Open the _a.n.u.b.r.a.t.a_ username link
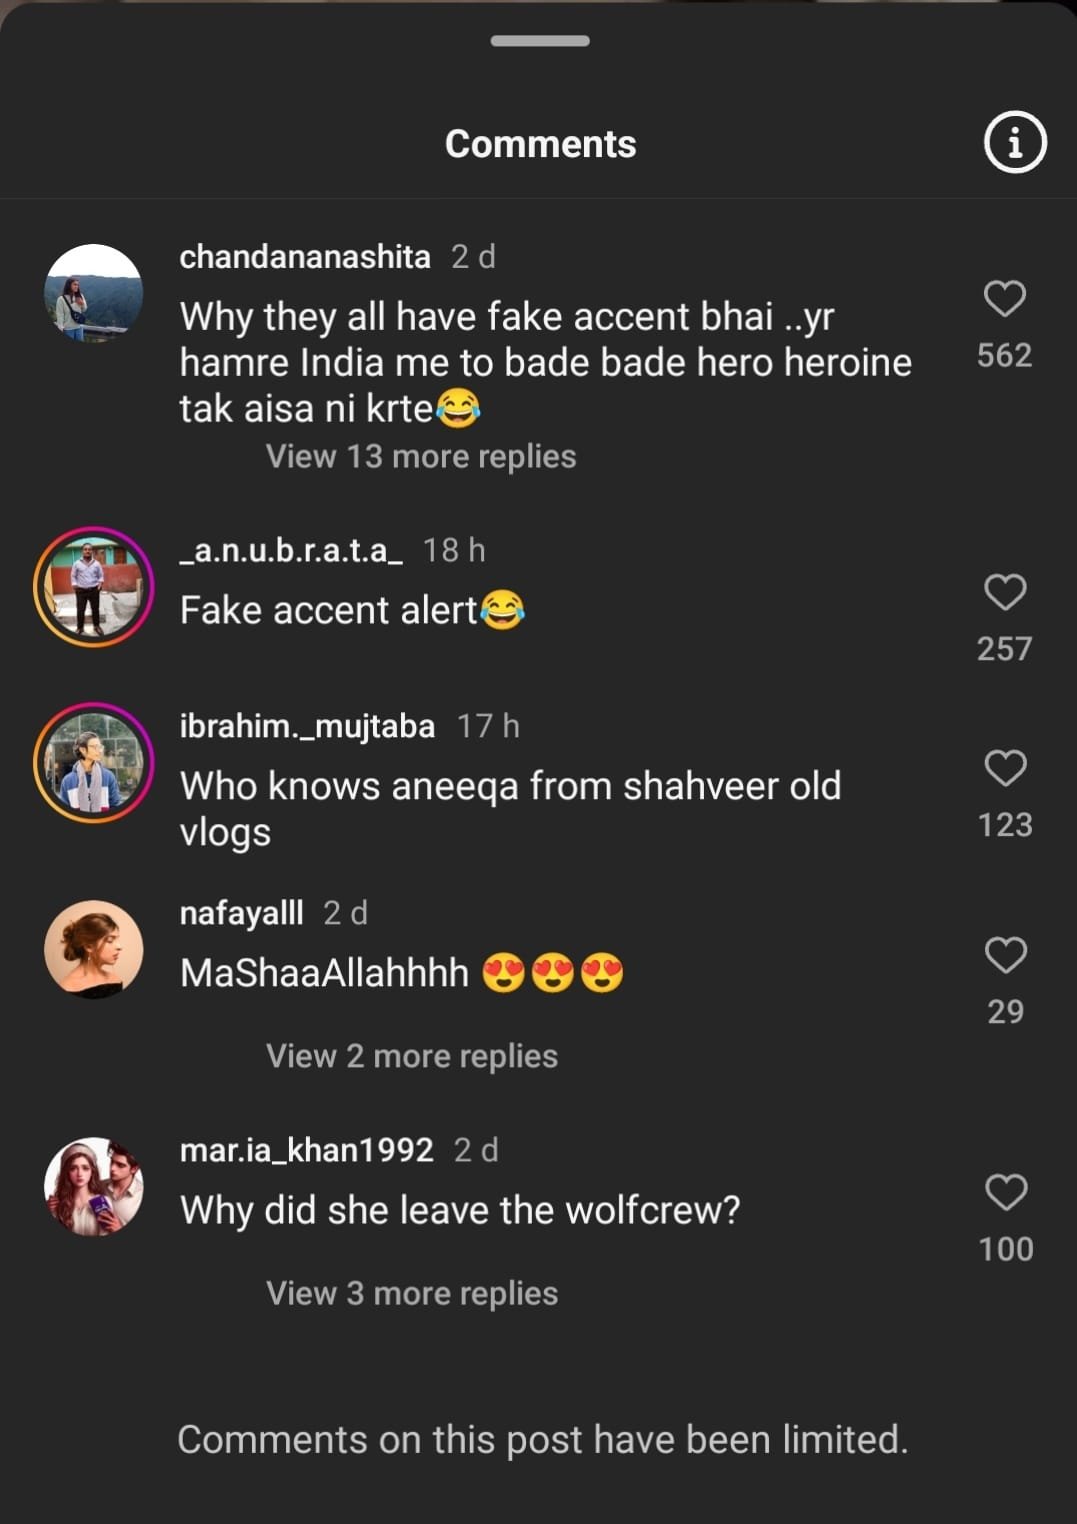Screen dimensions: 1077x1524 (x=291, y=550)
